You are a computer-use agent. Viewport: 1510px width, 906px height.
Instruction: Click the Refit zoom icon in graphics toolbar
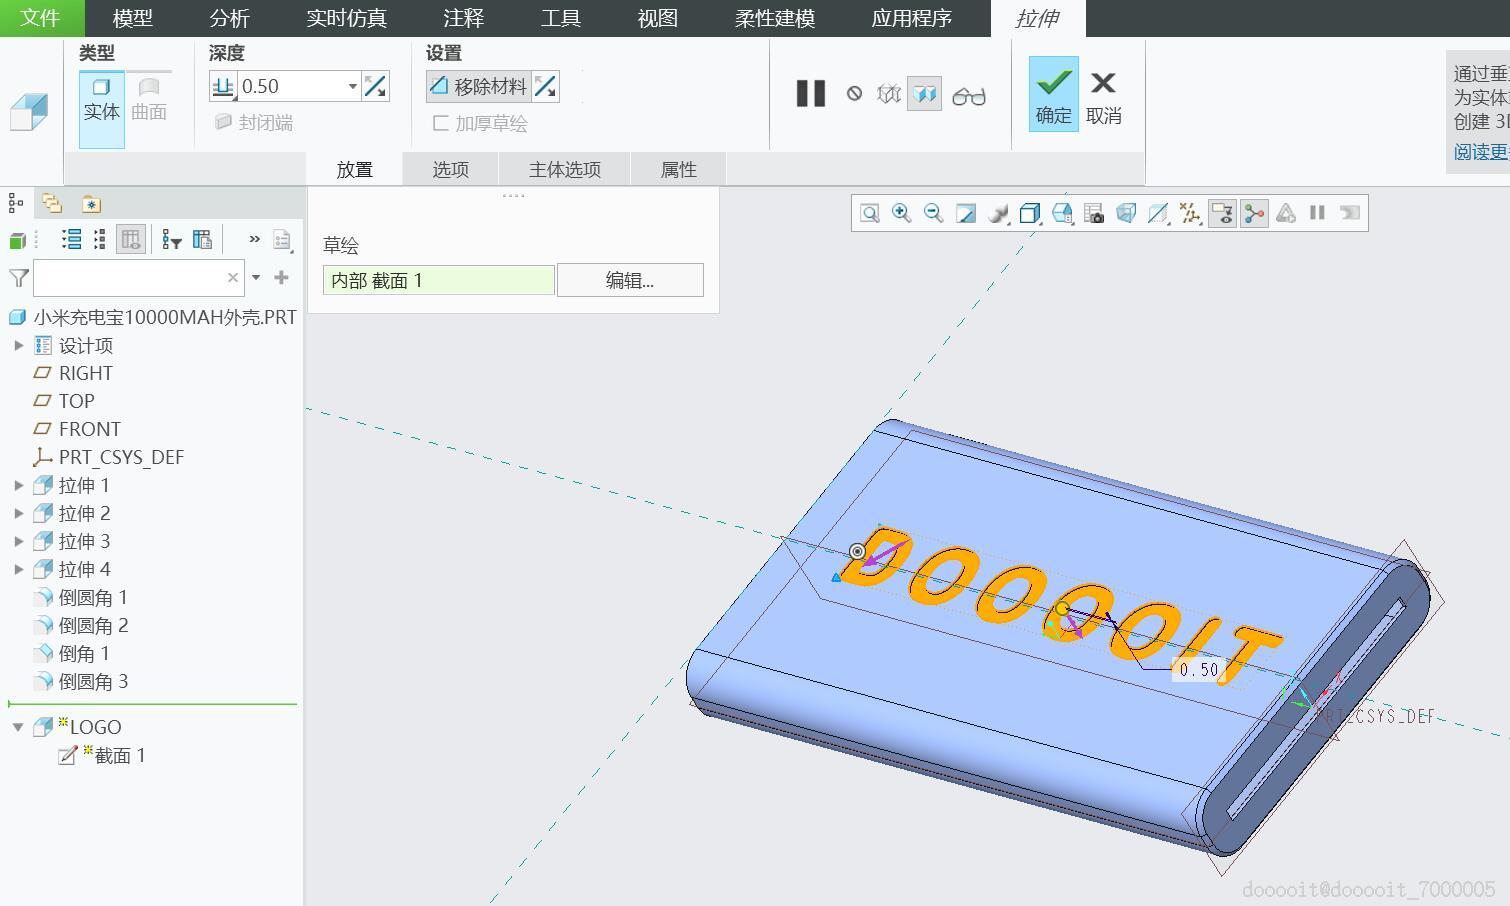pos(868,213)
